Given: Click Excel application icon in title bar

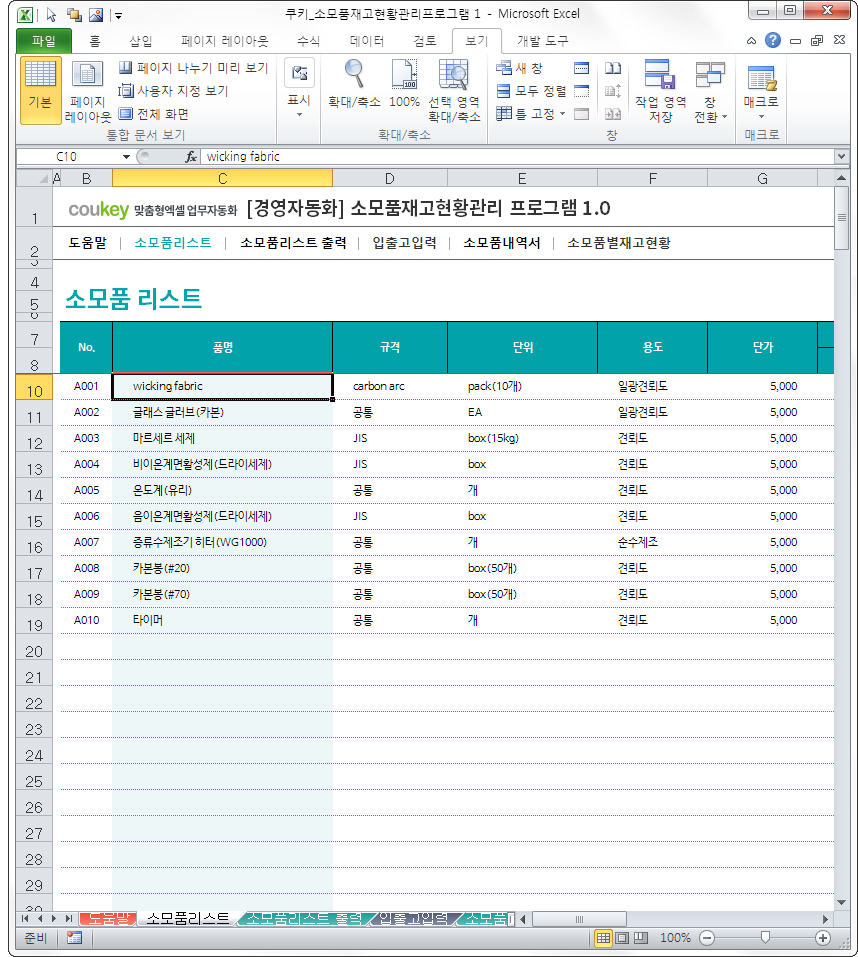Looking at the screenshot, I should tap(25, 15).
